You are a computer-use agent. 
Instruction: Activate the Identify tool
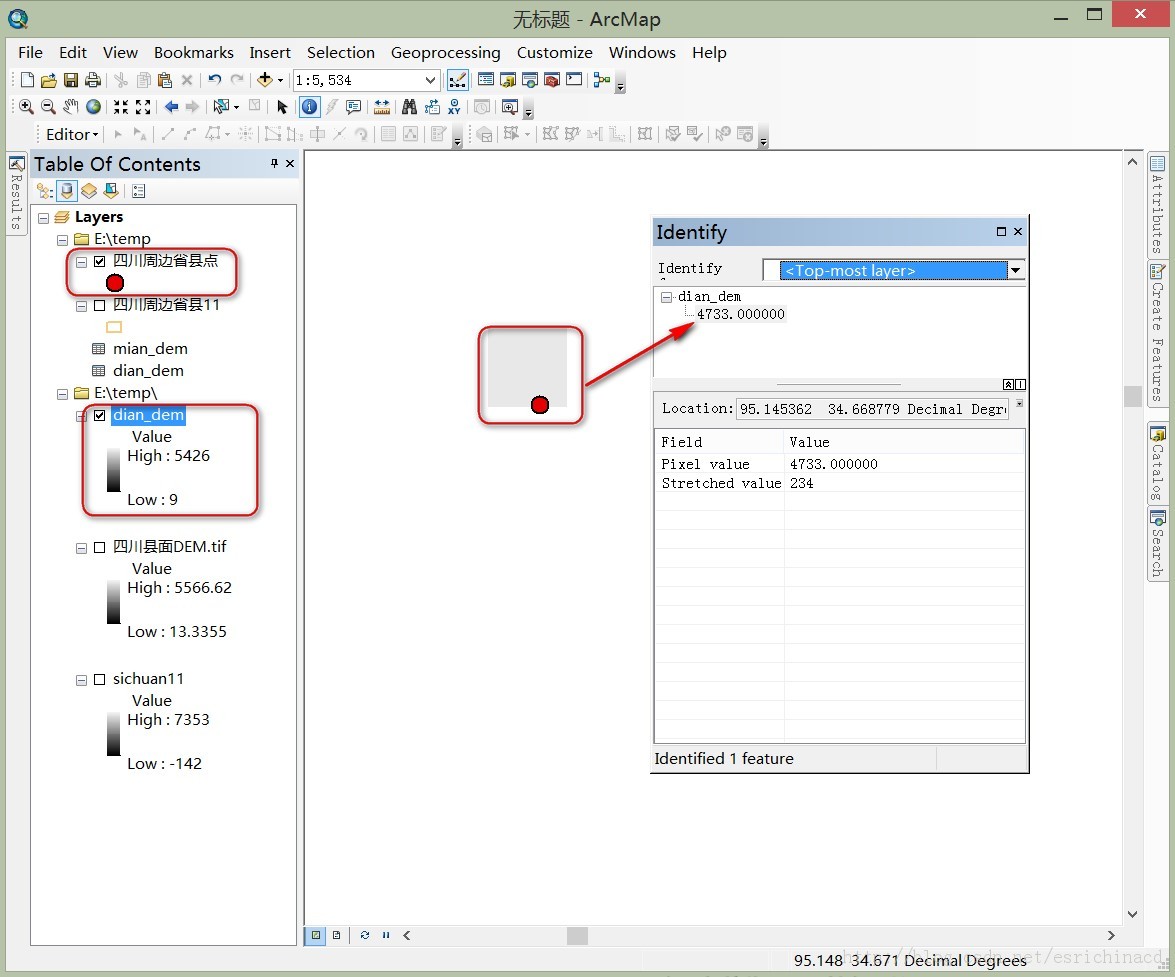(309, 107)
